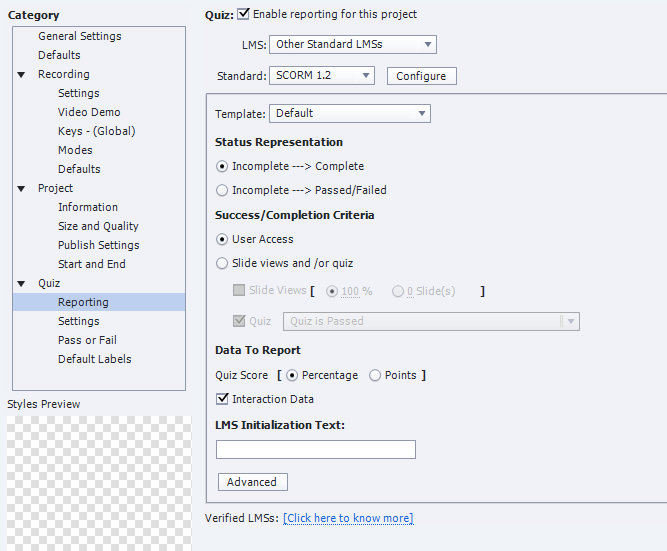
Task: Collapse the Project category arrow
Action: coord(22,189)
